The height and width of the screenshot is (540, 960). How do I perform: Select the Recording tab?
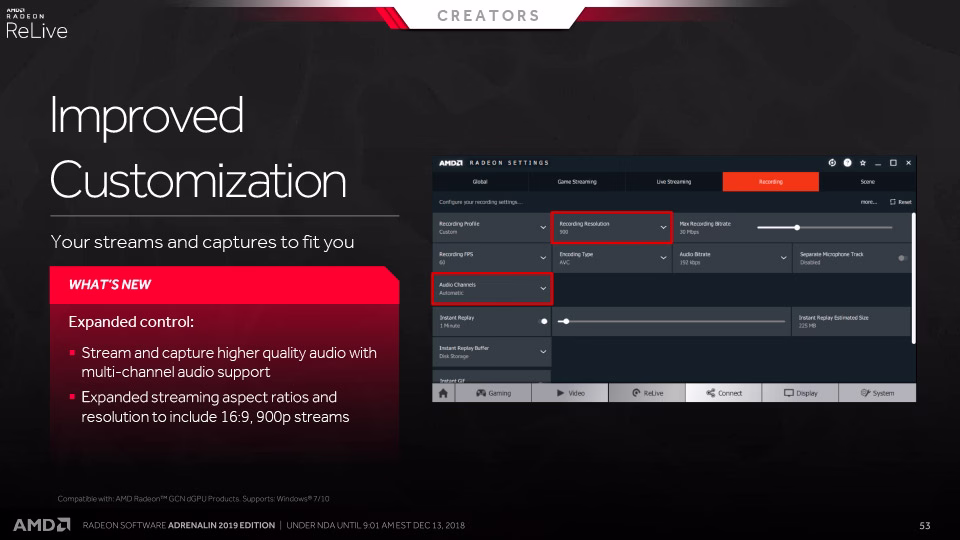pyautogui.click(x=770, y=182)
